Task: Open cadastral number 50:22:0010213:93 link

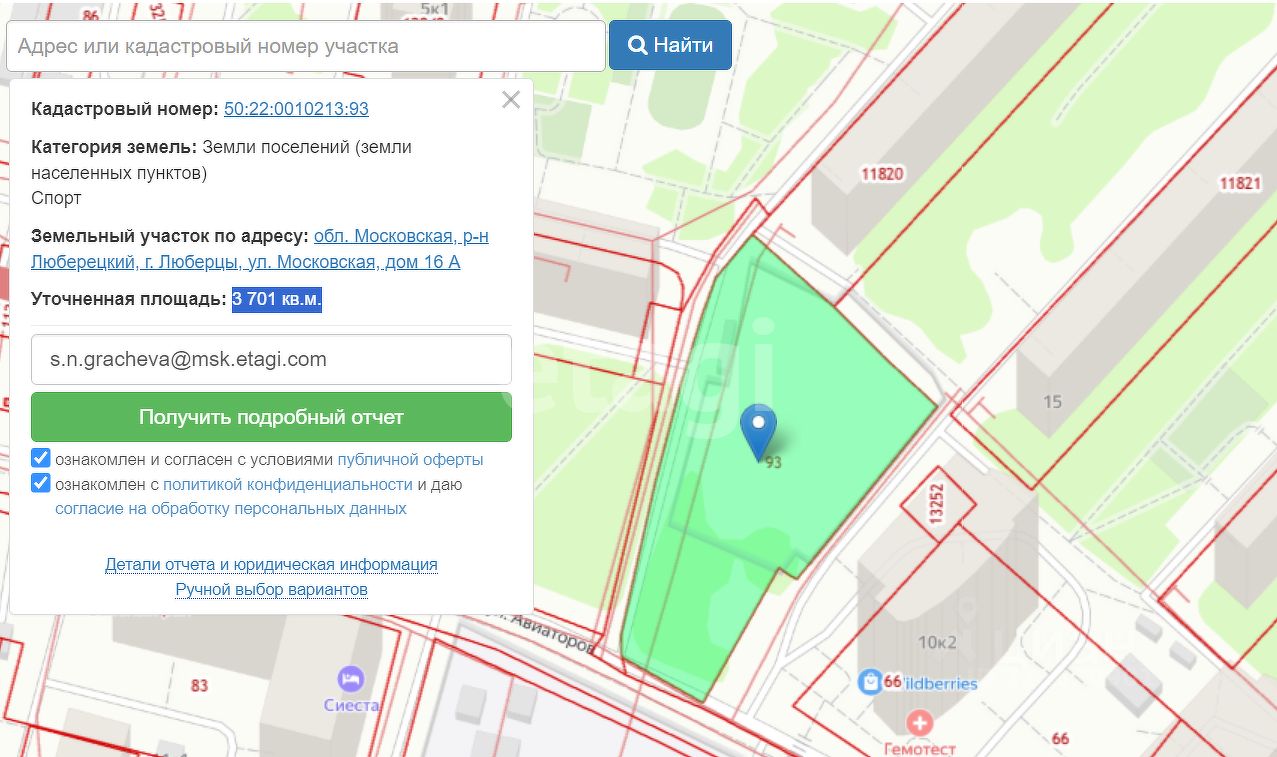Action: pos(296,109)
